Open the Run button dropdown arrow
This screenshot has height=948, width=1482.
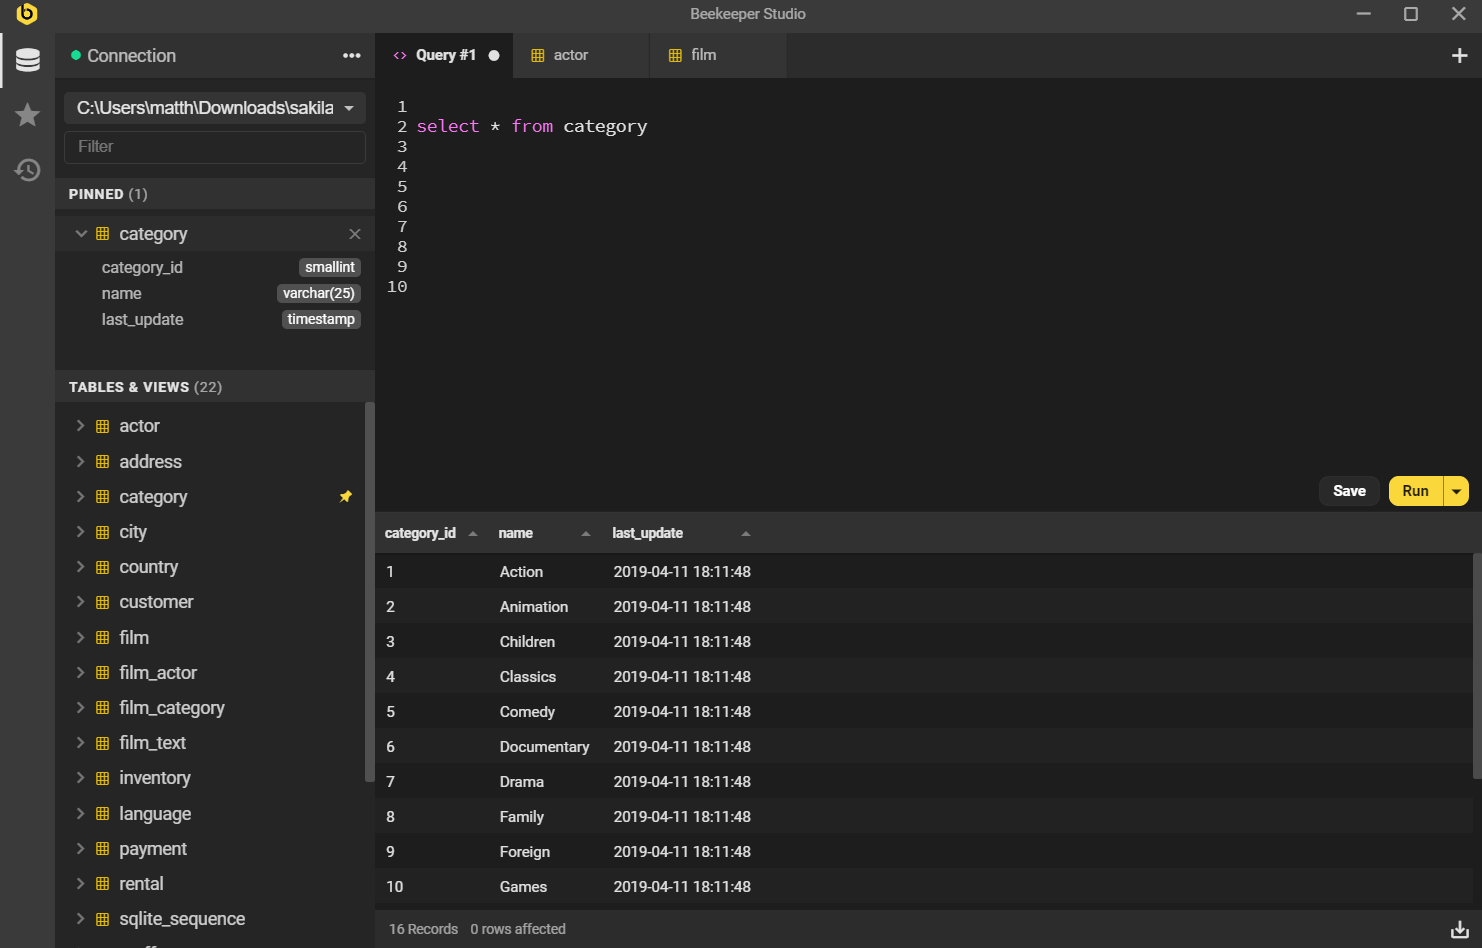click(x=1456, y=490)
